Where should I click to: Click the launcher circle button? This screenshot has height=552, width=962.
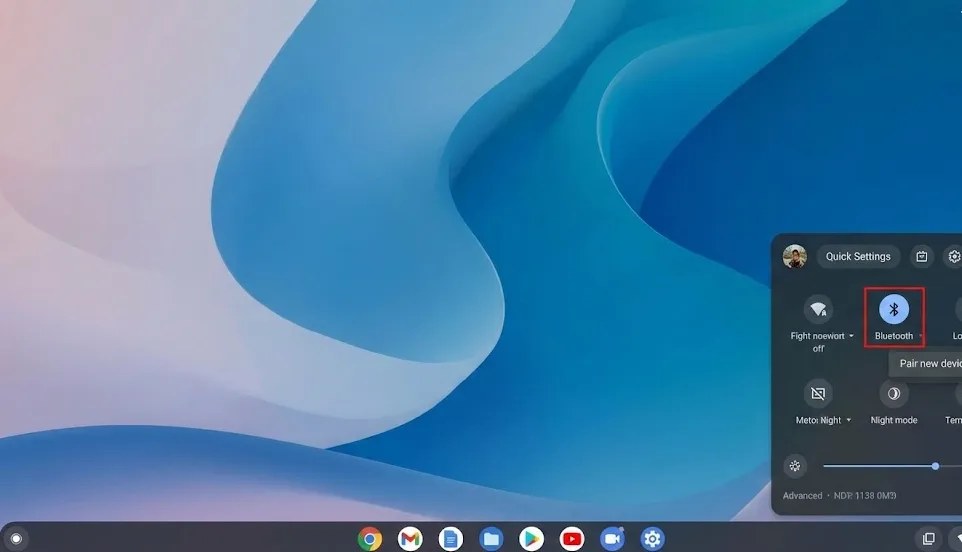tap(16, 539)
